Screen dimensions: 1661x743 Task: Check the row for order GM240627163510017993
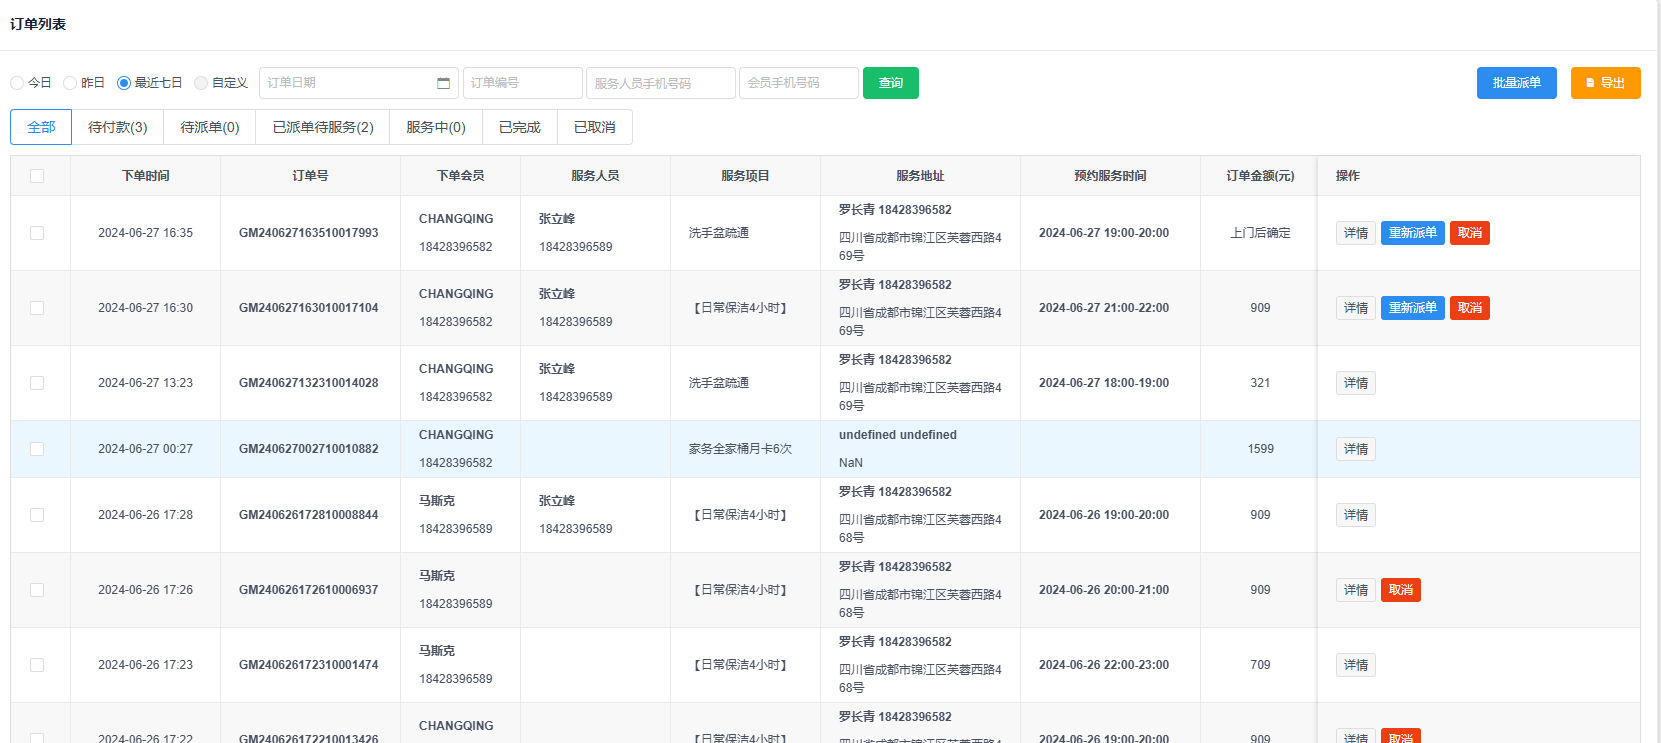[x=37, y=233]
